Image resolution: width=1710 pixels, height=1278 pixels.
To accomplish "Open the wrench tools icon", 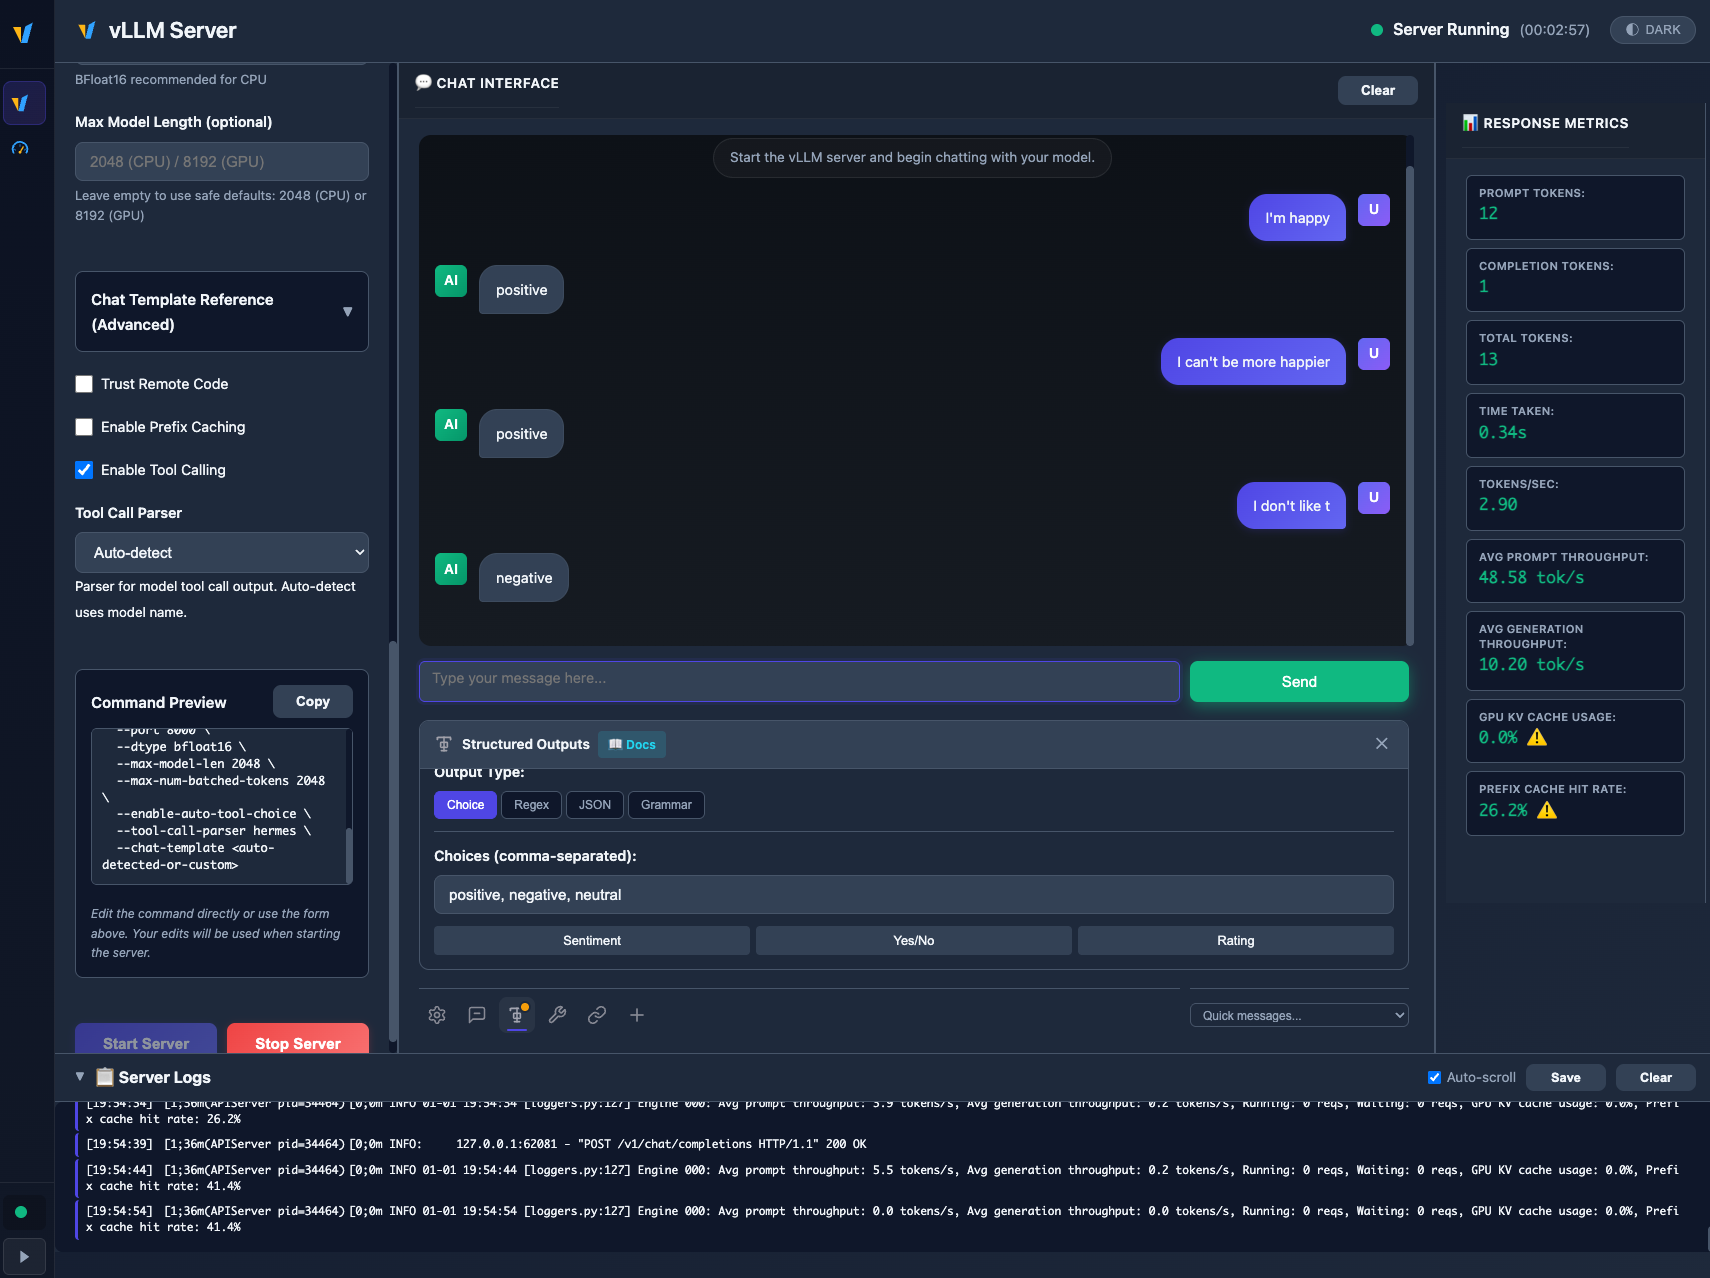I will (x=557, y=1015).
